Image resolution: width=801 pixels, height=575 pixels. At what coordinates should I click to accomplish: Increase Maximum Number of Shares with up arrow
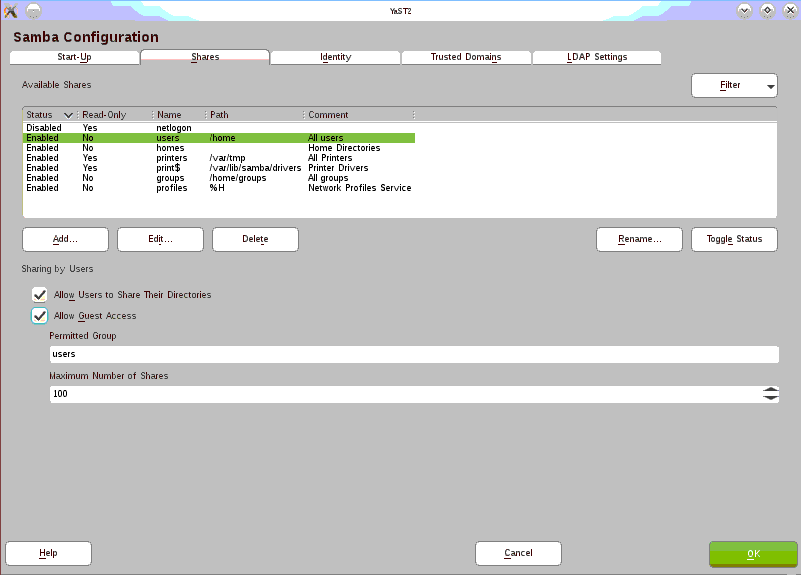771,390
